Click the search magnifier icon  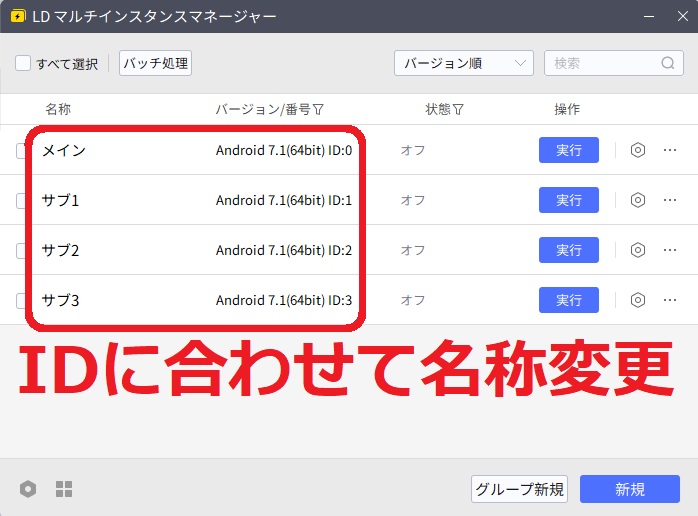click(x=668, y=63)
